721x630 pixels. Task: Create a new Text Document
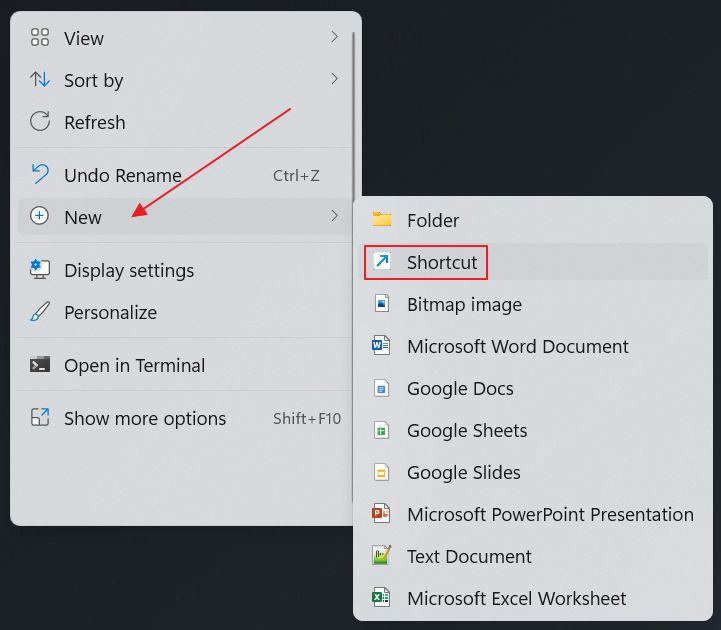coord(533,556)
